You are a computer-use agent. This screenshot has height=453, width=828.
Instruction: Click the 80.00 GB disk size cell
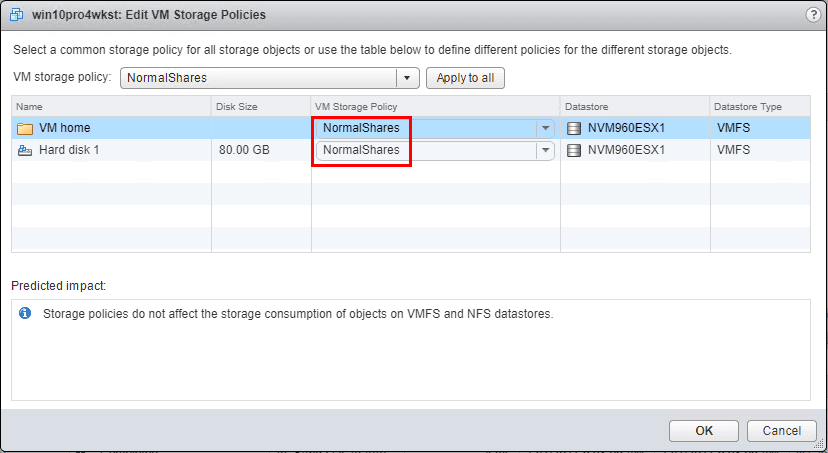244,150
